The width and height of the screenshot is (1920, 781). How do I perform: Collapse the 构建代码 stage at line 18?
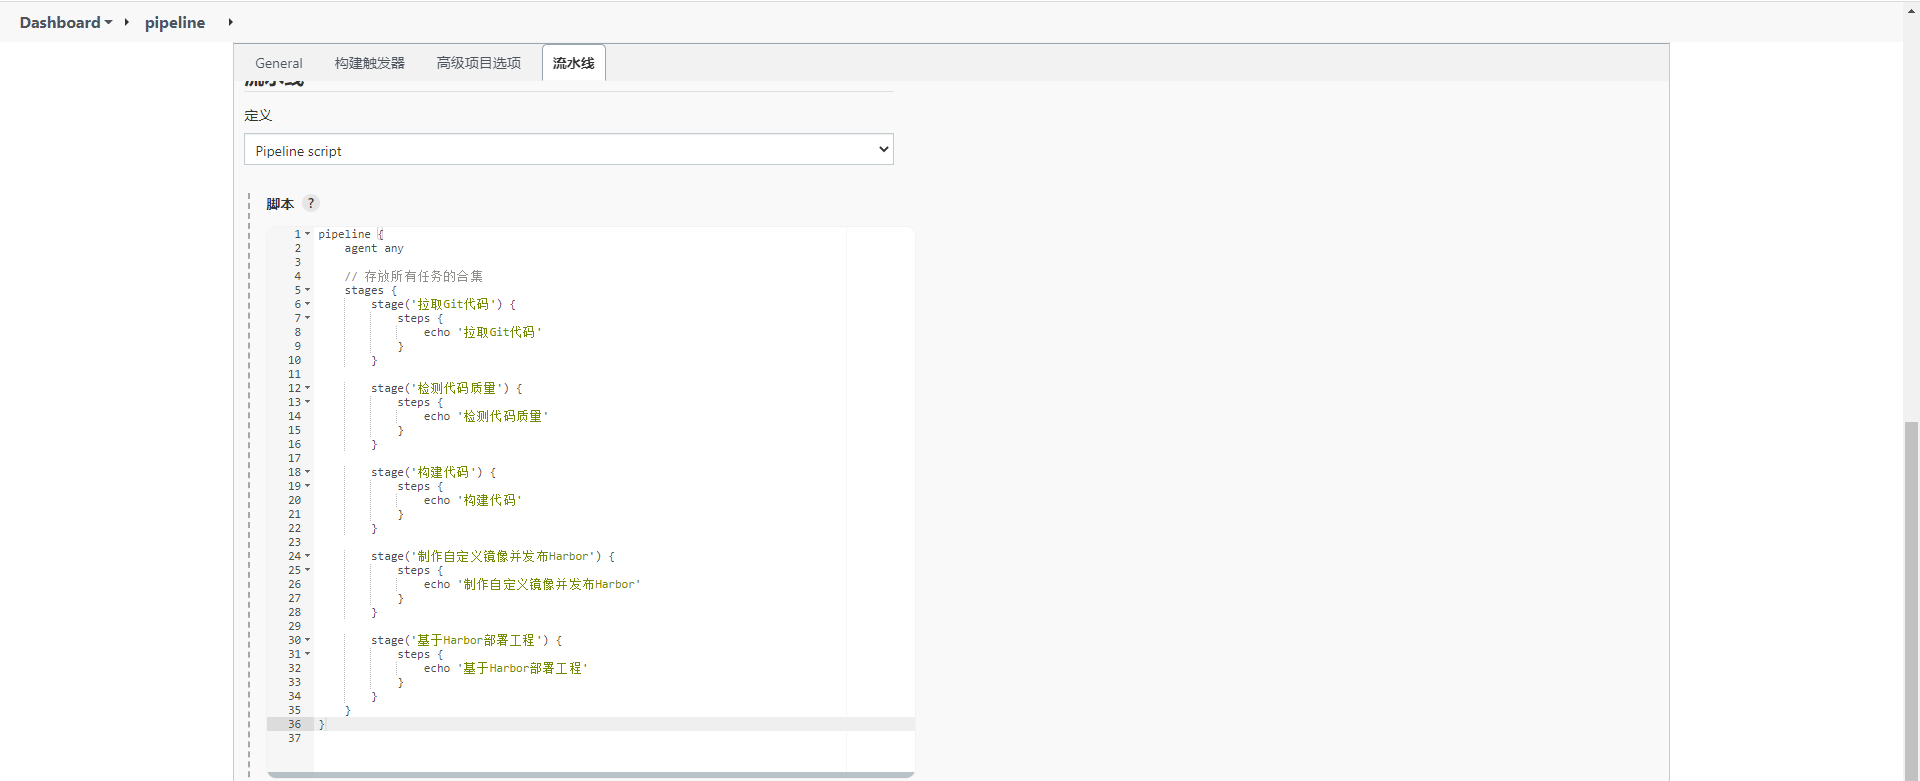point(308,472)
